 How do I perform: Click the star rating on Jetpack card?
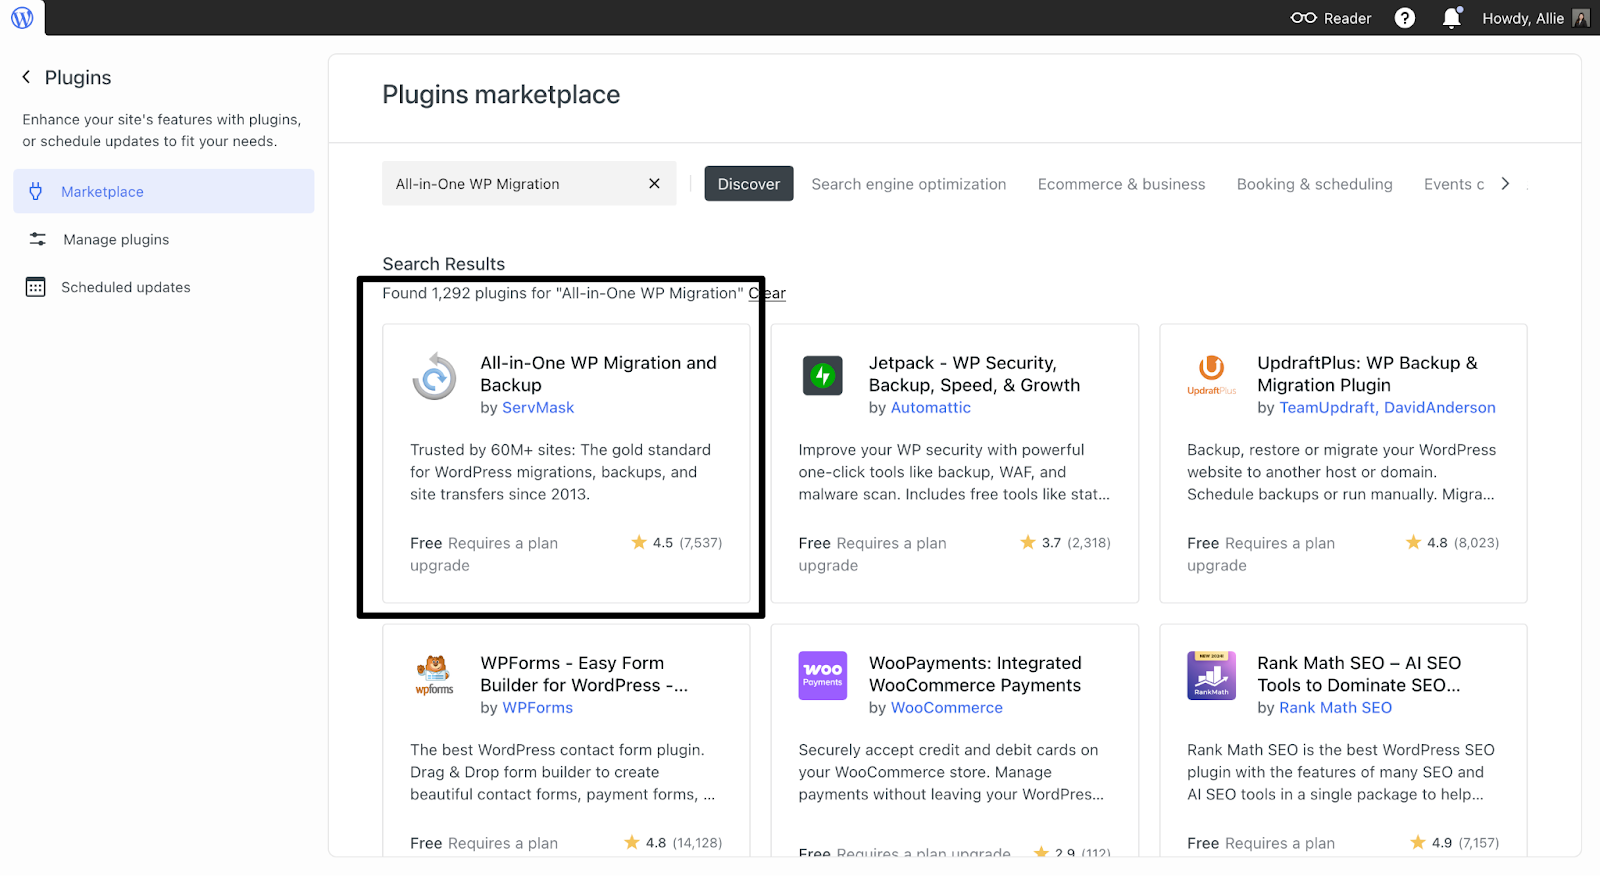pyautogui.click(x=1065, y=543)
